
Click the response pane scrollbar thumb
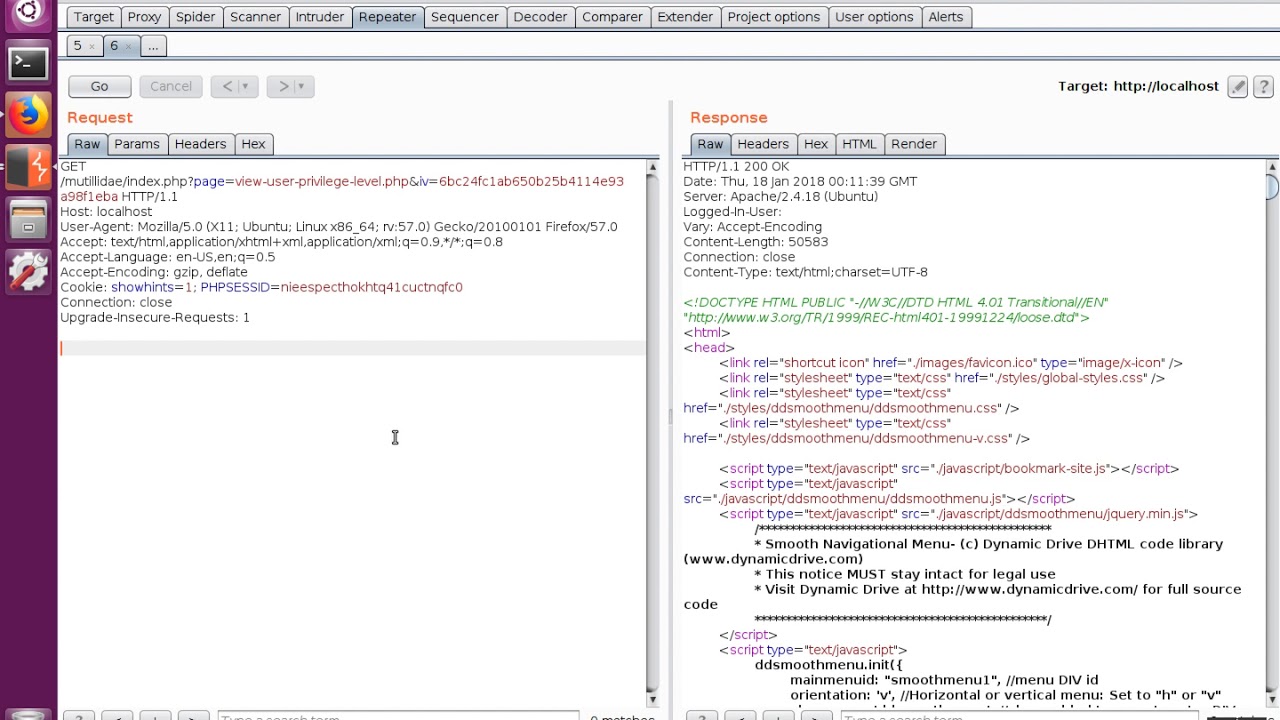(1273, 186)
